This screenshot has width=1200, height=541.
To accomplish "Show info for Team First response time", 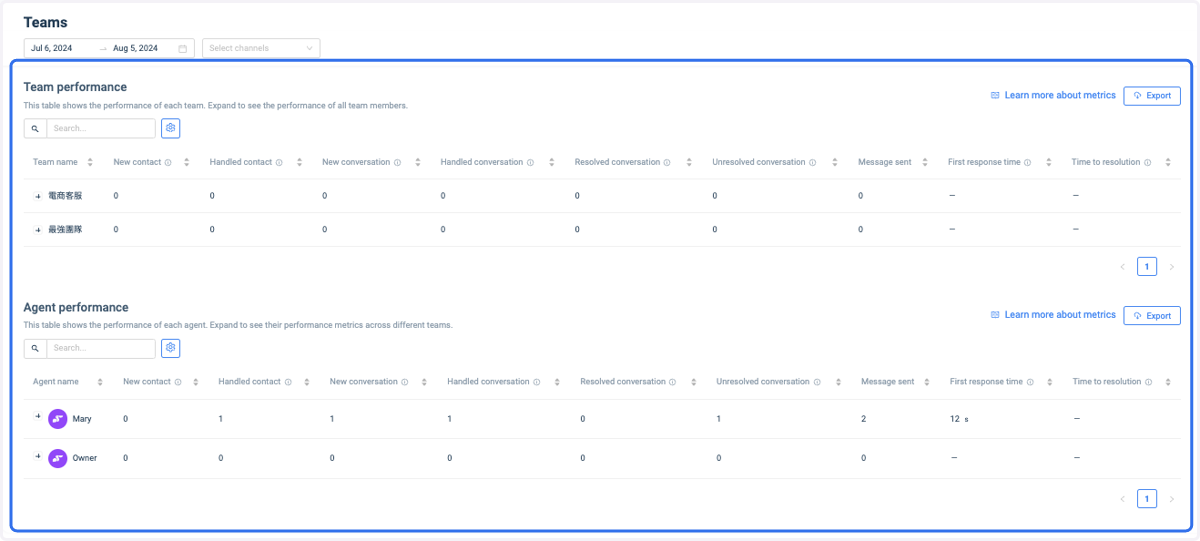I will tap(1028, 162).
